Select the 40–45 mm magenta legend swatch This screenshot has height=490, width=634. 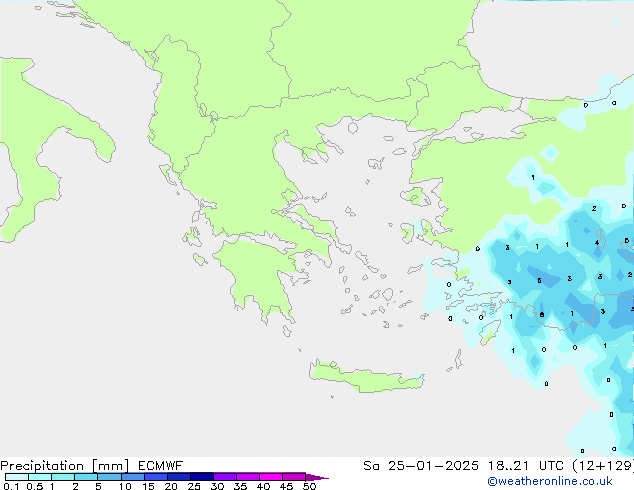[272, 477]
